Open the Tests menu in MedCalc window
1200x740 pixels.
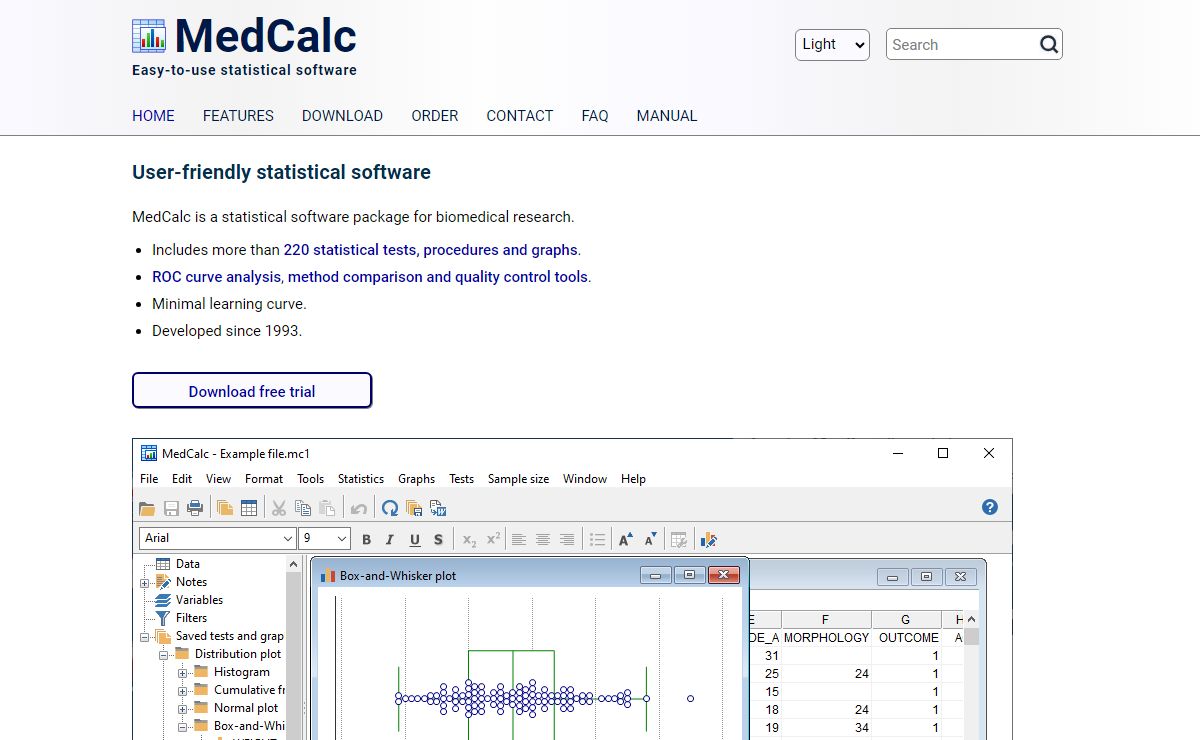pos(461,479)
